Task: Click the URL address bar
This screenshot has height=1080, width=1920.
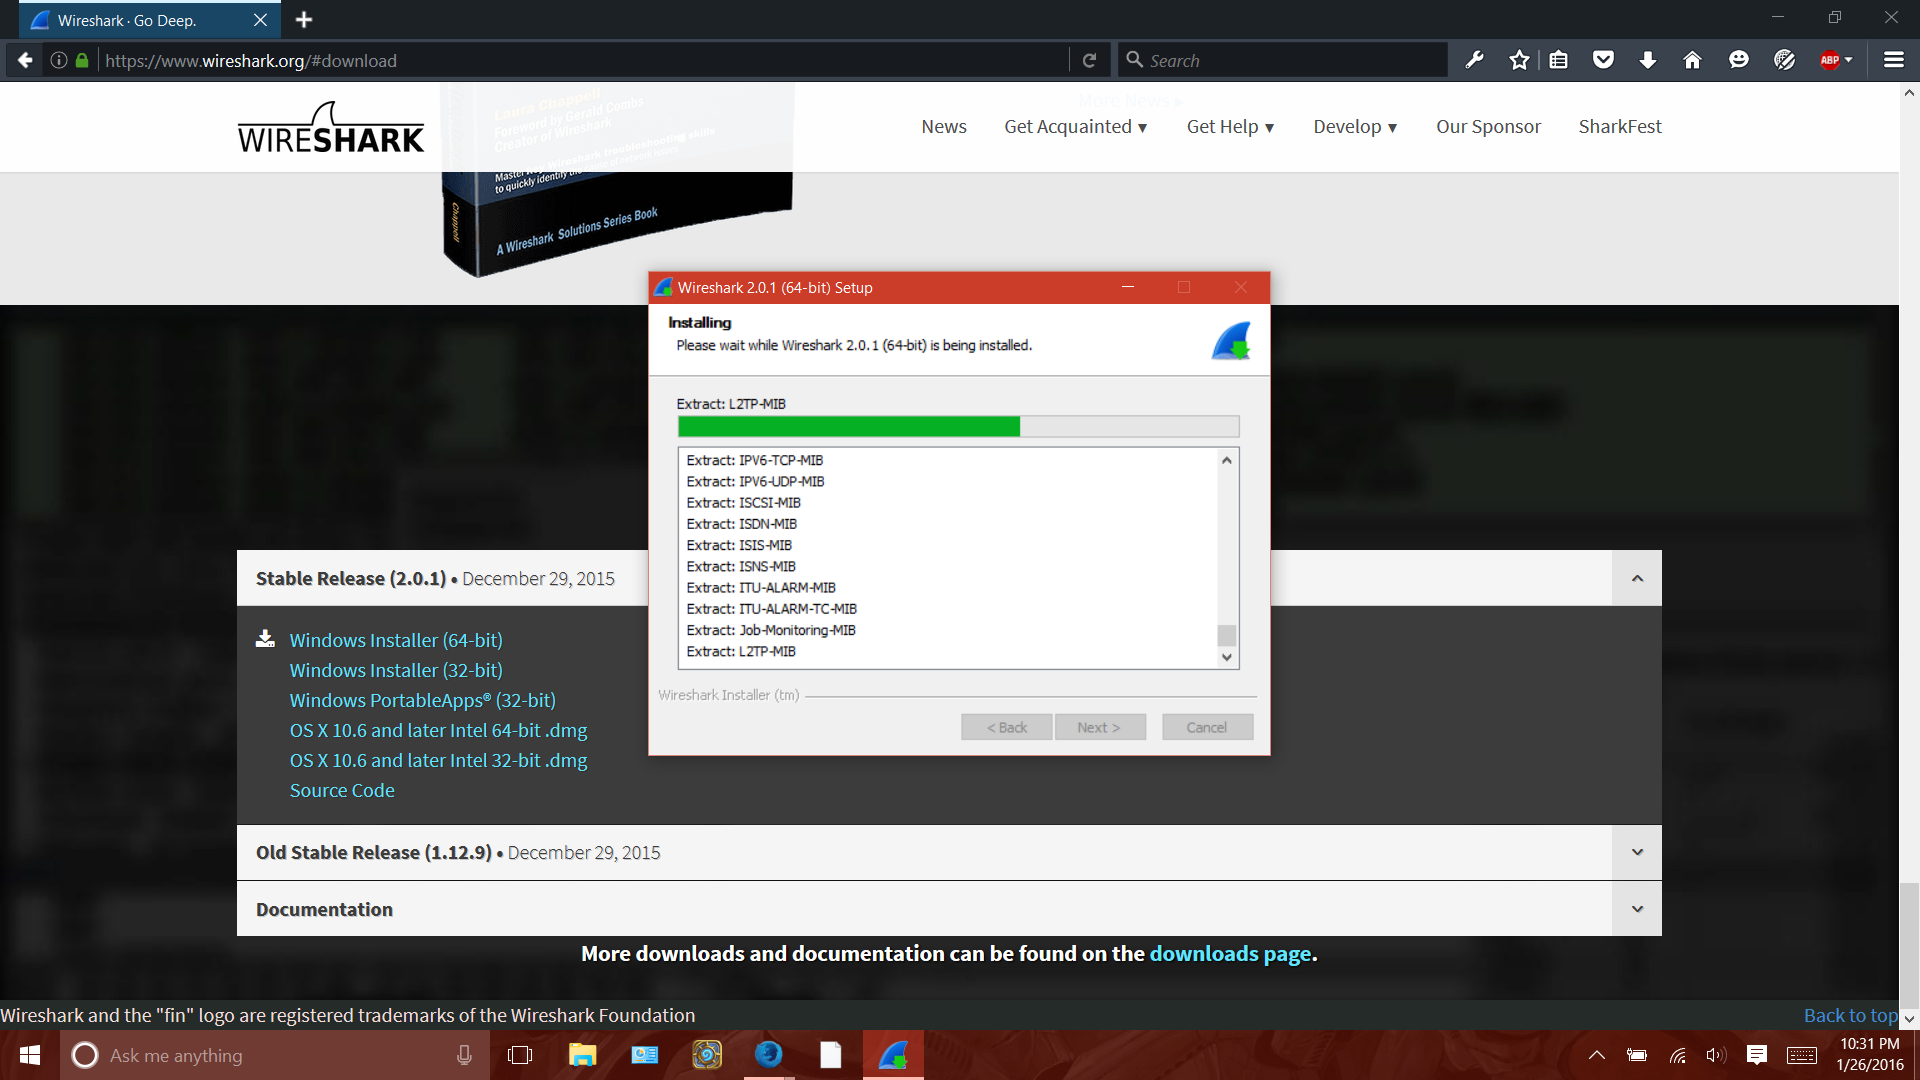Action: [x=580, y=60]
